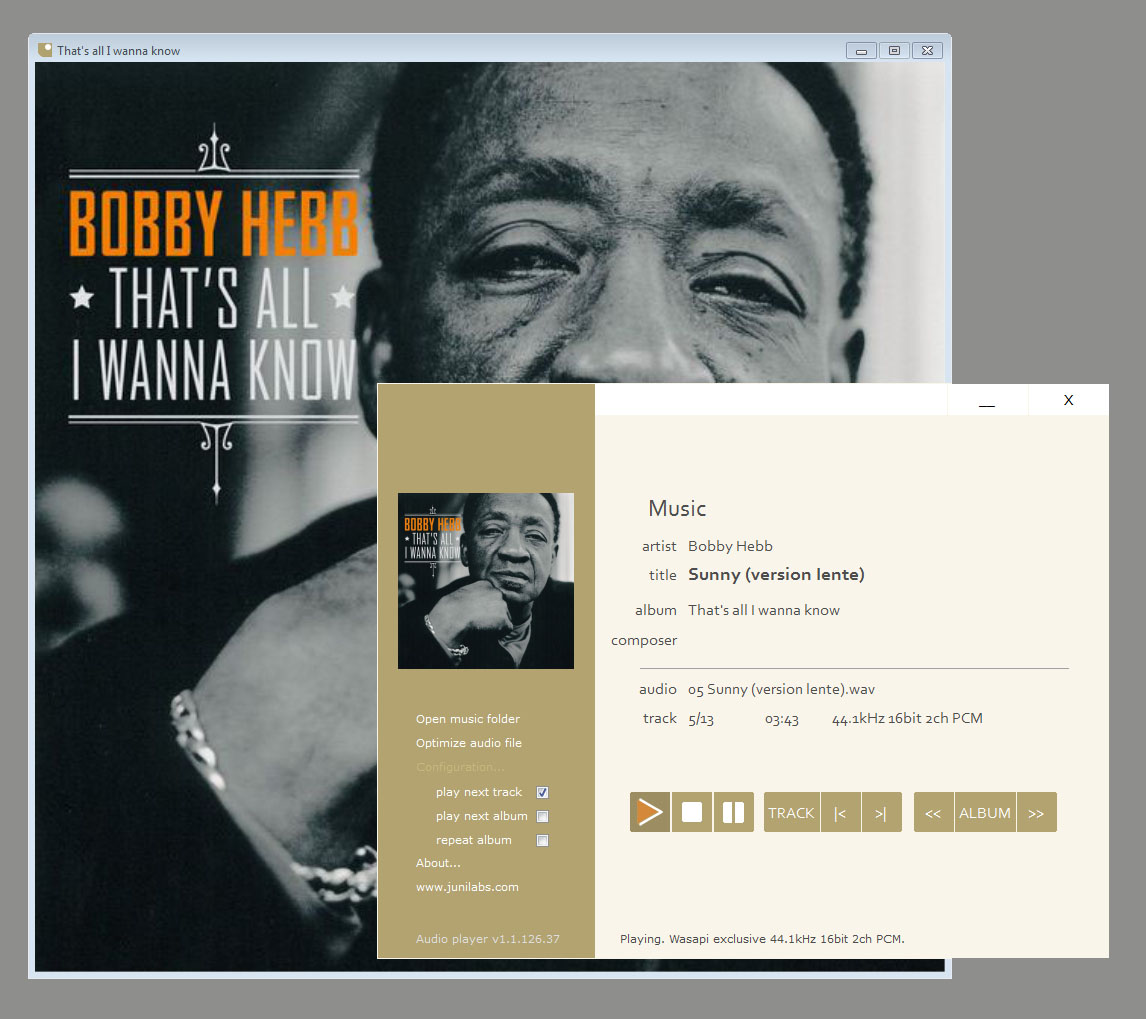Click the ALBUM button
The width and height of the screenshot is (1146, 1019).
click(x=985, y=812)
